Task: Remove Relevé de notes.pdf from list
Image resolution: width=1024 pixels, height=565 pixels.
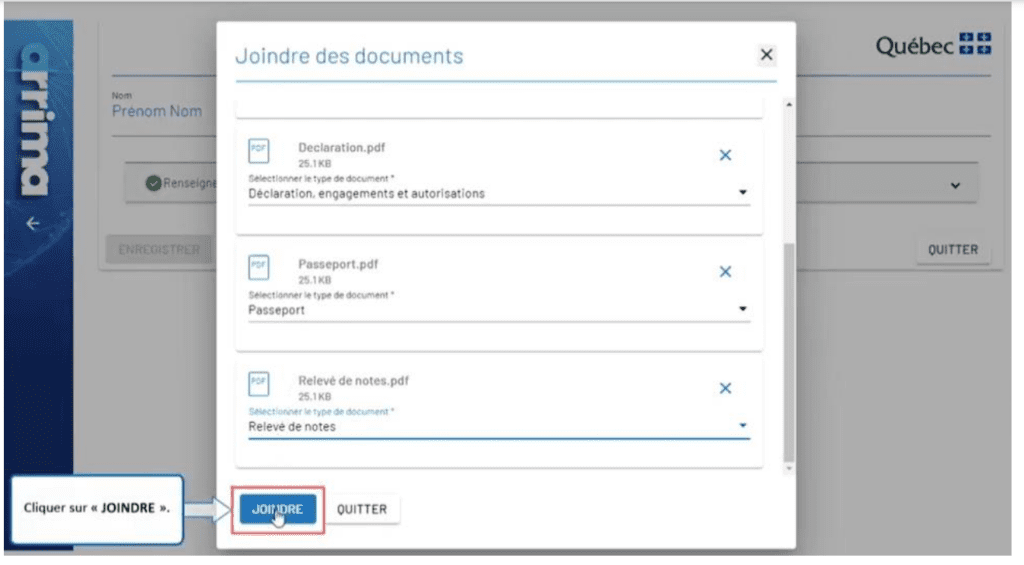Action: click(x=725, y=388)
